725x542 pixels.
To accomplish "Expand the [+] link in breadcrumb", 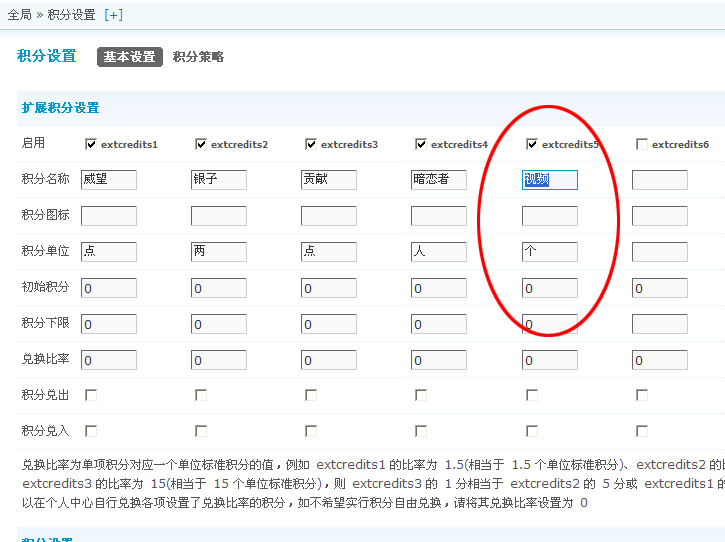I will pos(113,15).
